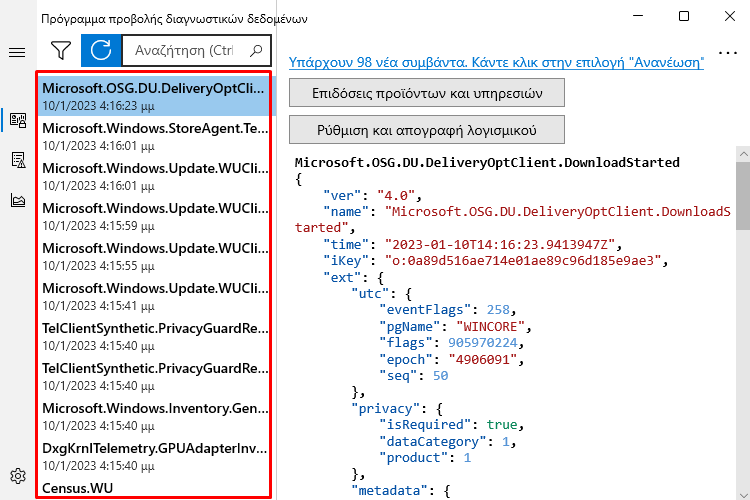Open the three-dots more options menu
This screenshot has height=500, width=750.
click(x=728, y=53)
